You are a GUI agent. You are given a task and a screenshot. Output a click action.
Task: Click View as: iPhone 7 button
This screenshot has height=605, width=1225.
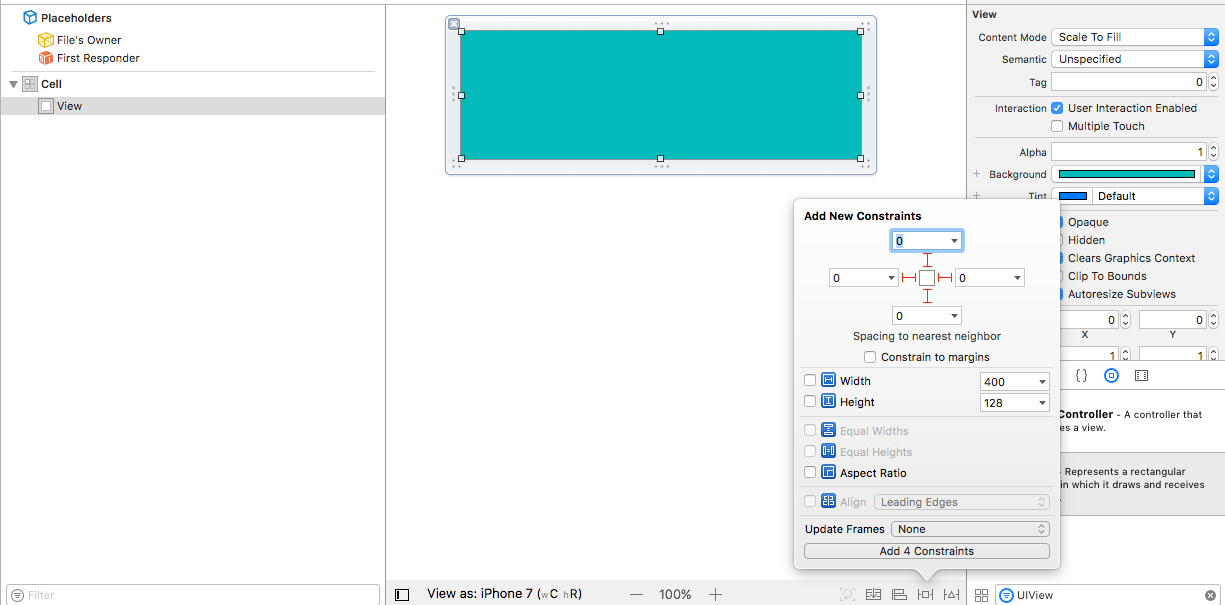pos(504,594)
